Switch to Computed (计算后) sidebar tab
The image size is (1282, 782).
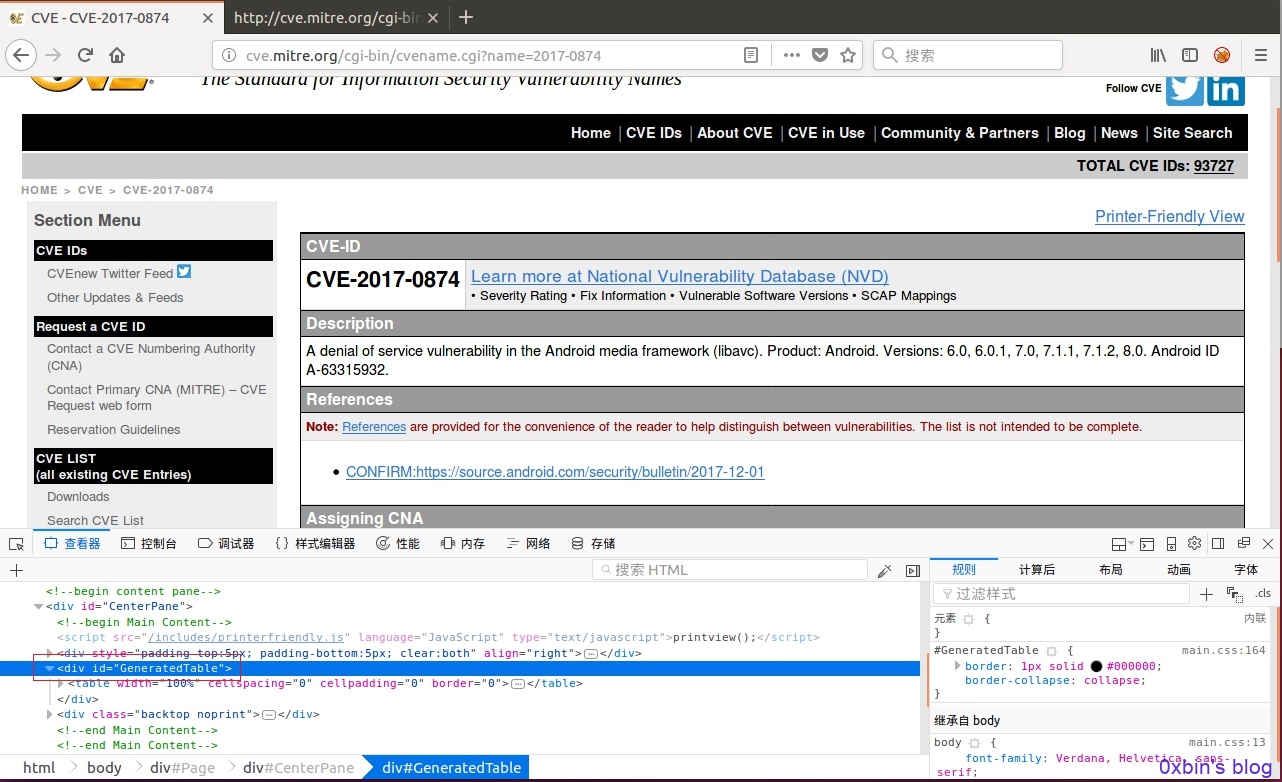point(1037,570)
